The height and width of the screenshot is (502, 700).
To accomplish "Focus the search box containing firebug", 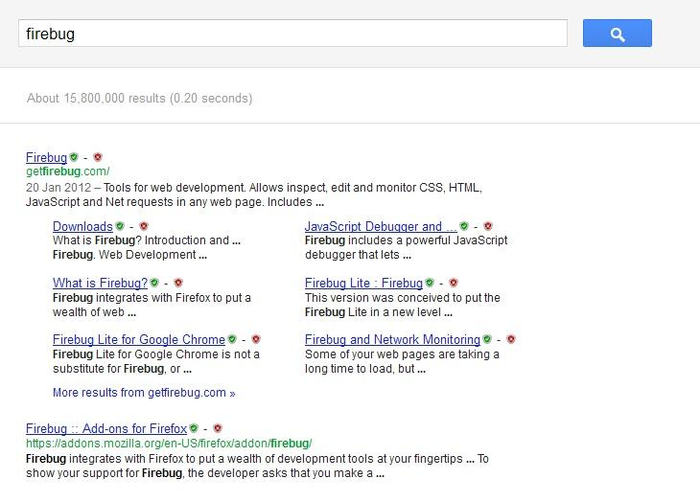I will pyautogui.click(x=293, y=33).
